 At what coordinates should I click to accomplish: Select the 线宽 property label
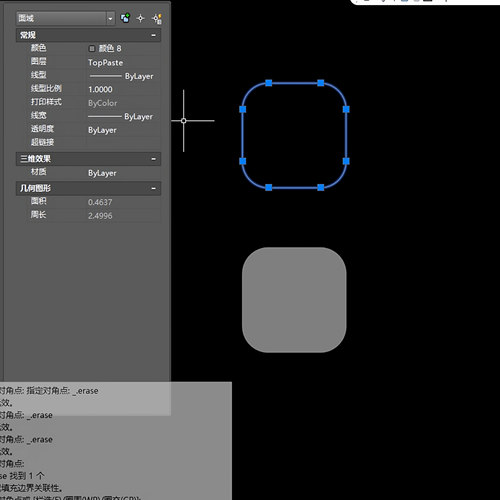38,115
